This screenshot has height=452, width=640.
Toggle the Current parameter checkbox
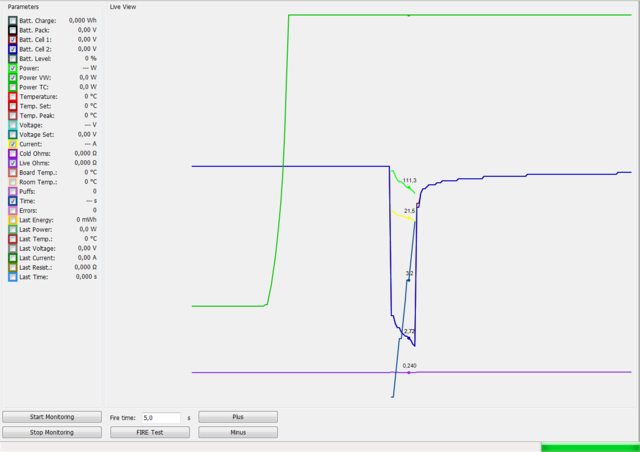click(x=12, y=144)
